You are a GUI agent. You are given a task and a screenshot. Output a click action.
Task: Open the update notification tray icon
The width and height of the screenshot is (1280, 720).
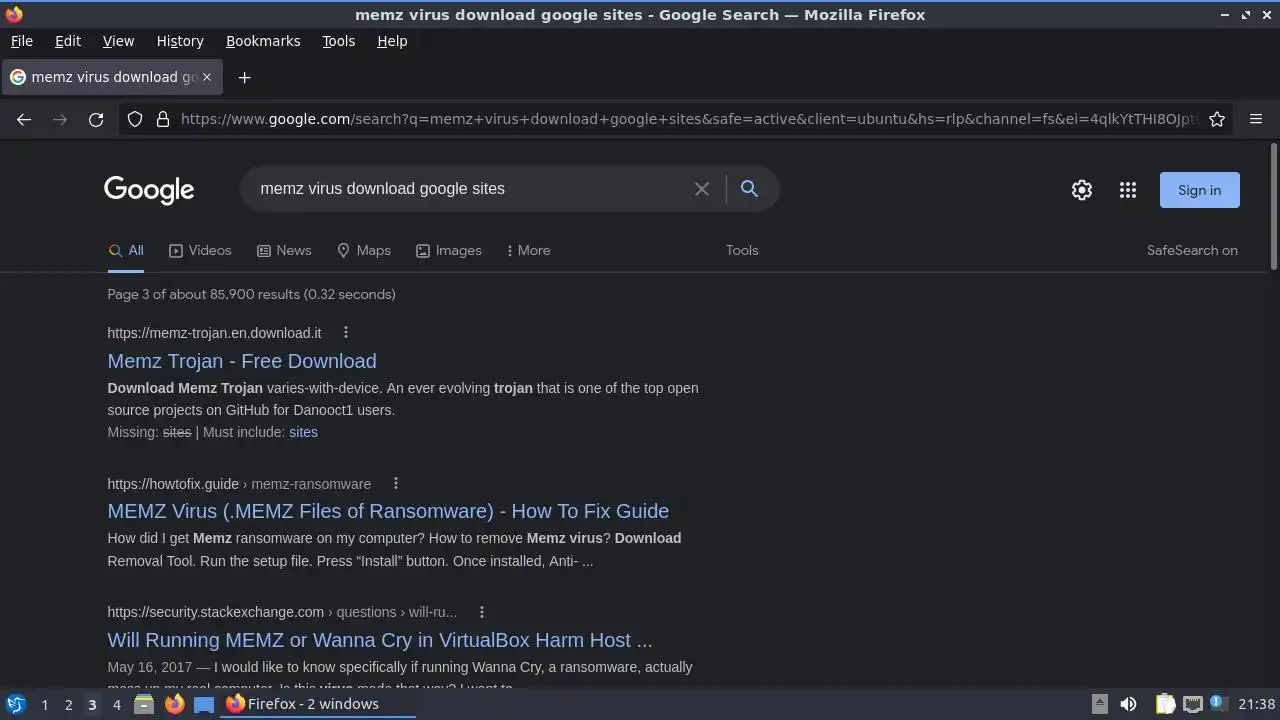pos(1218,704)
